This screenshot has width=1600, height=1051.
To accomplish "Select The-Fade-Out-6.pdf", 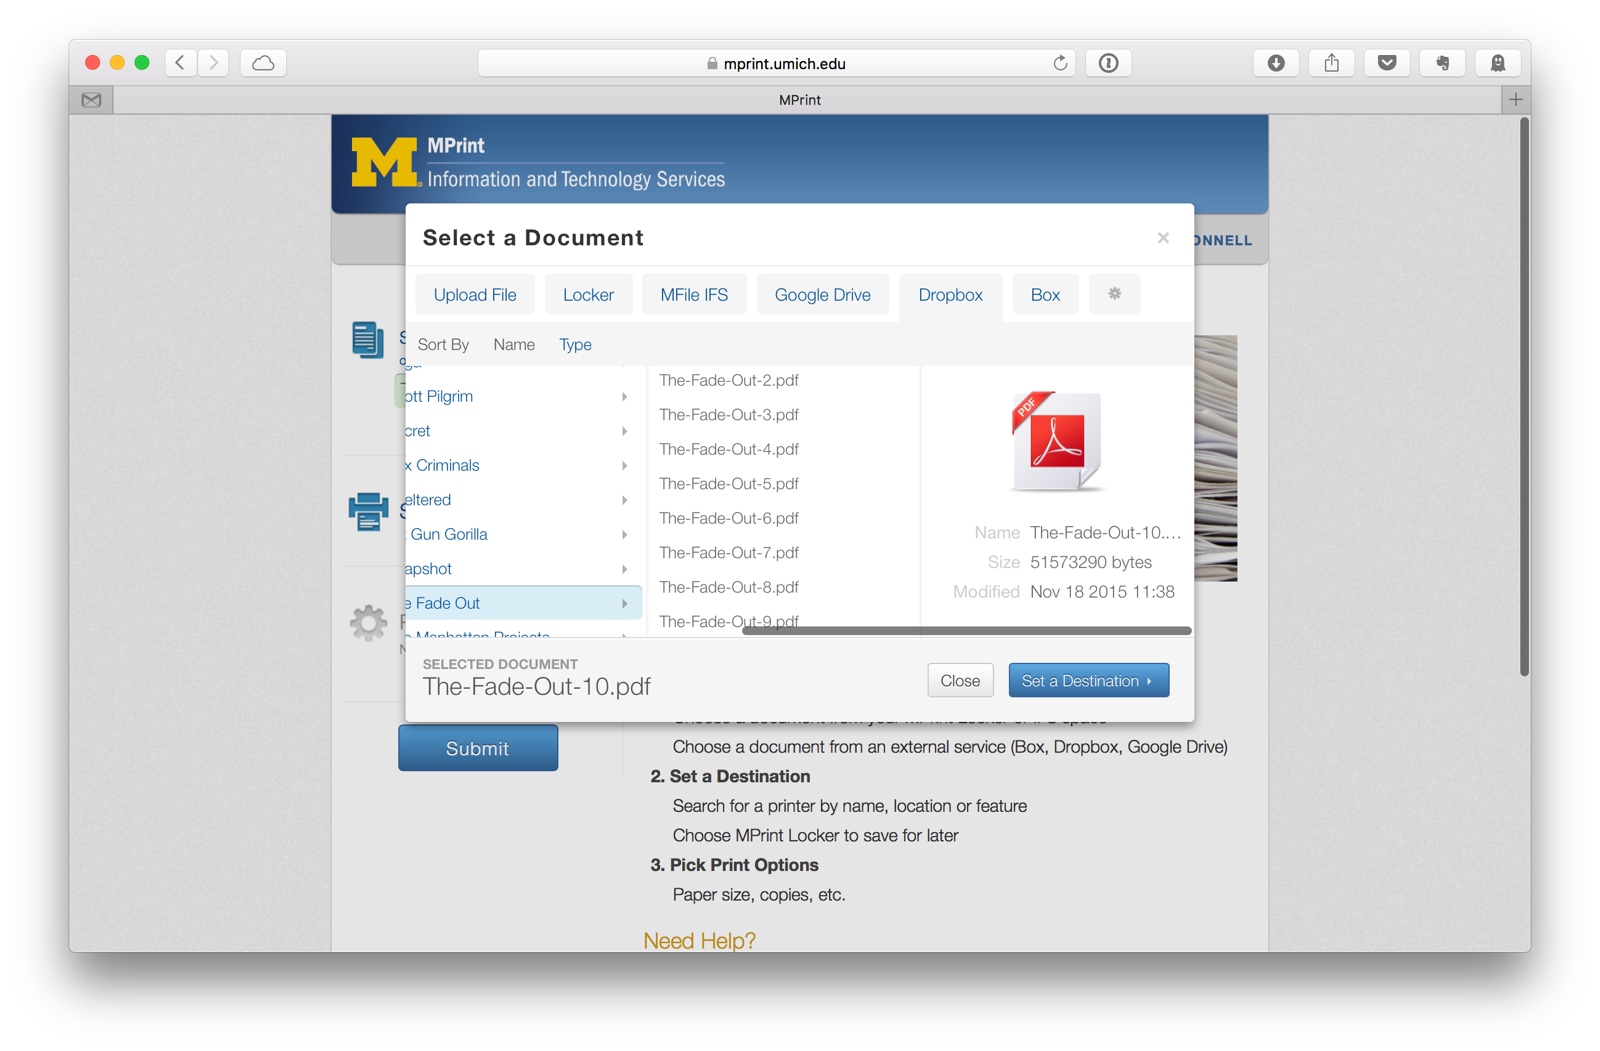I will click(x=729, y=518).
